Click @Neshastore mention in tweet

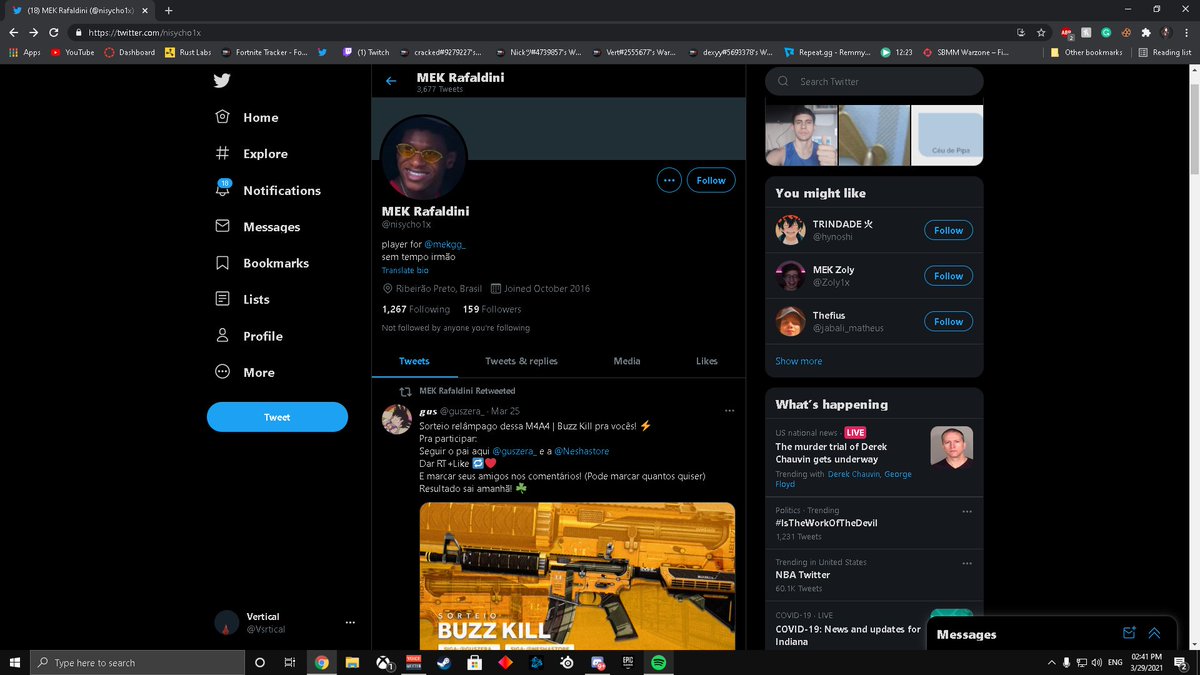581,451
